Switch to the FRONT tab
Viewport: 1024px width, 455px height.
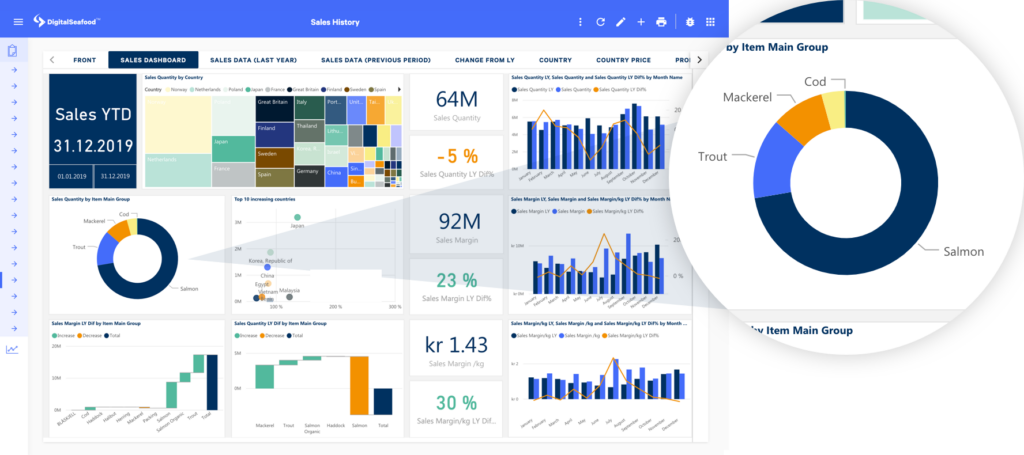tap(84, 60)
